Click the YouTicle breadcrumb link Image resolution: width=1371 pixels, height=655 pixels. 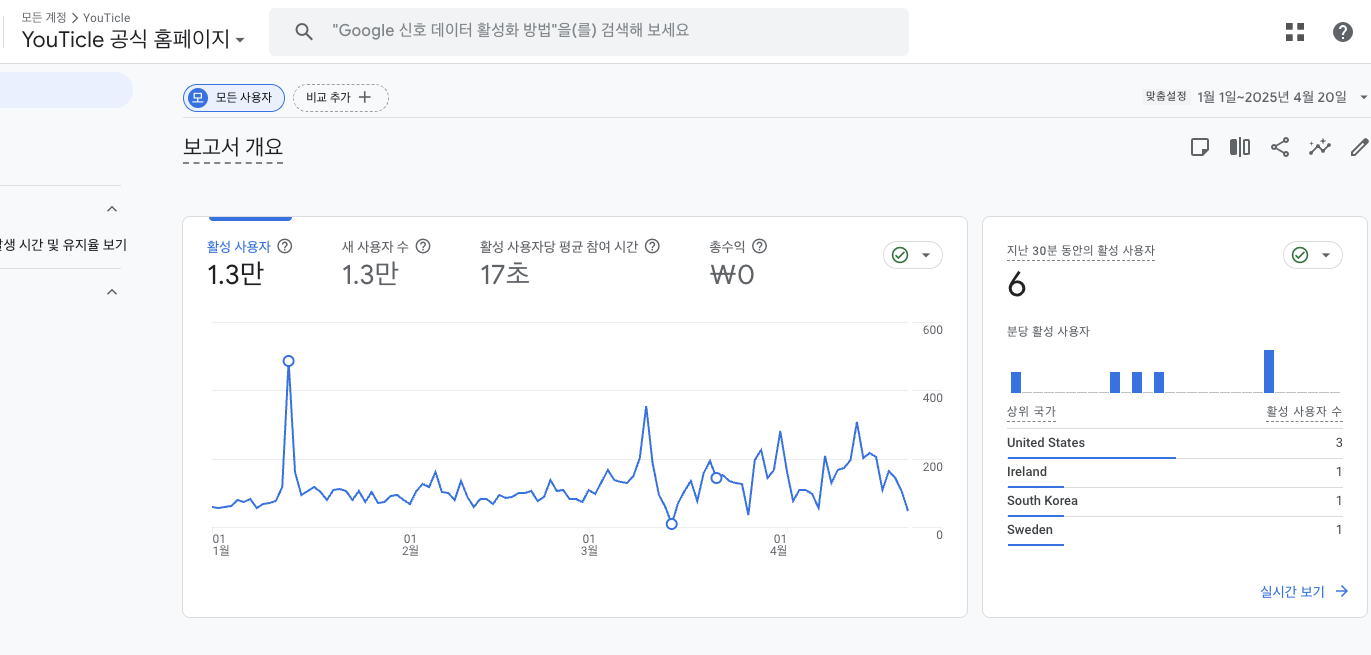pyautogui.click(x=107, y=18)
